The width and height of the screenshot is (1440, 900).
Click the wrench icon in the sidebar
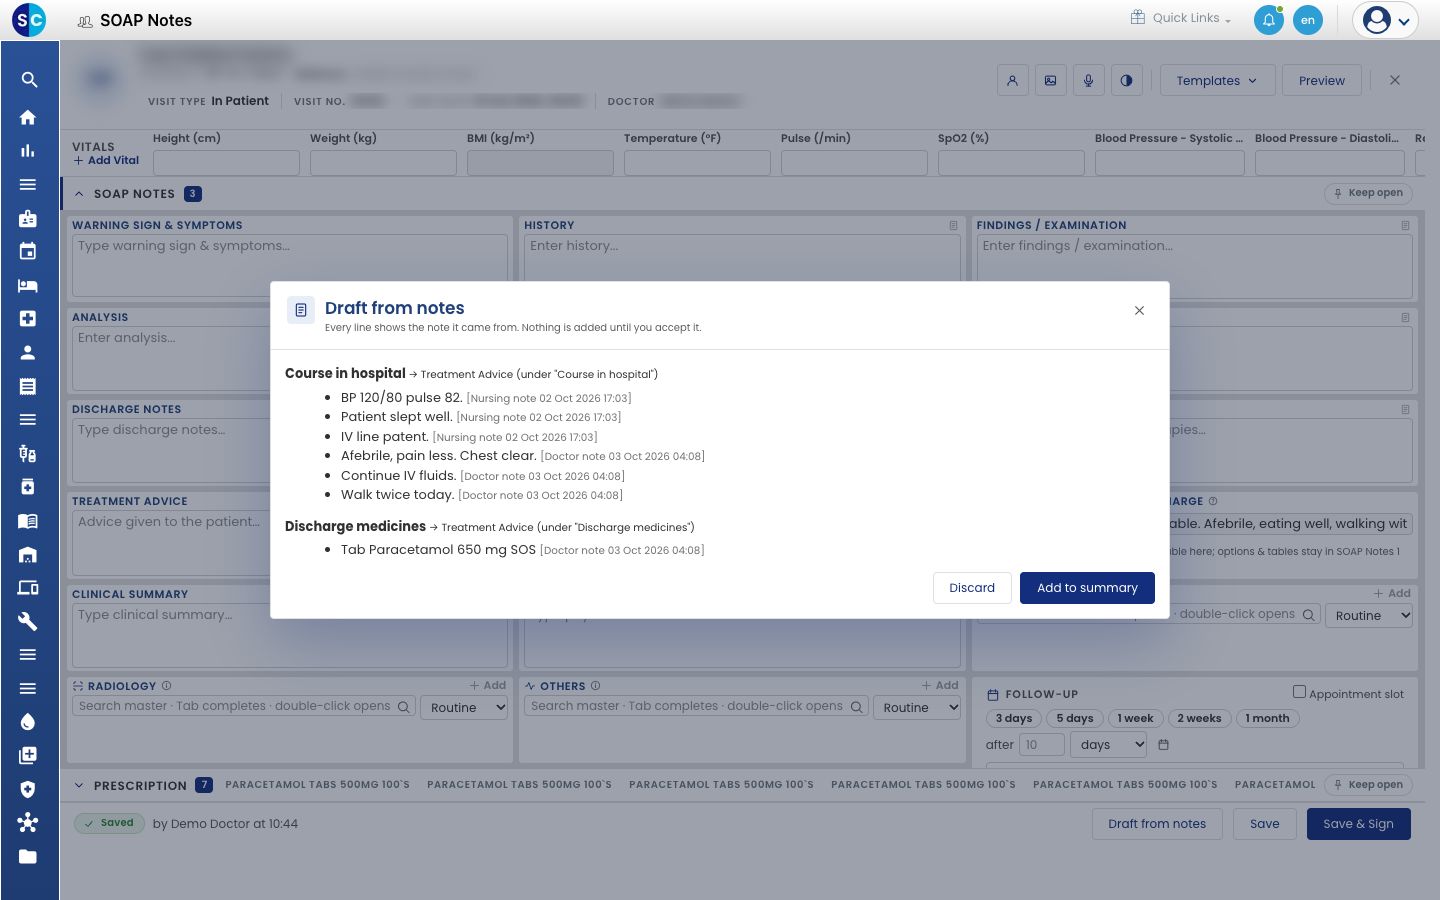[28, 621]
